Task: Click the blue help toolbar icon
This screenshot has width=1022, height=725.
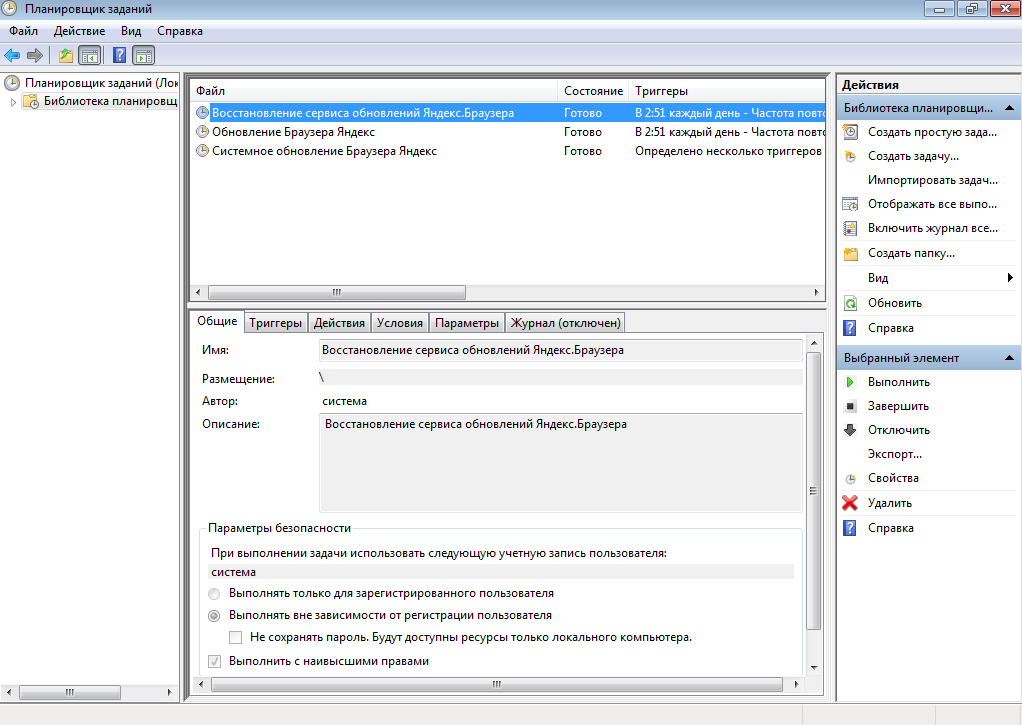Action: [119, 55]
